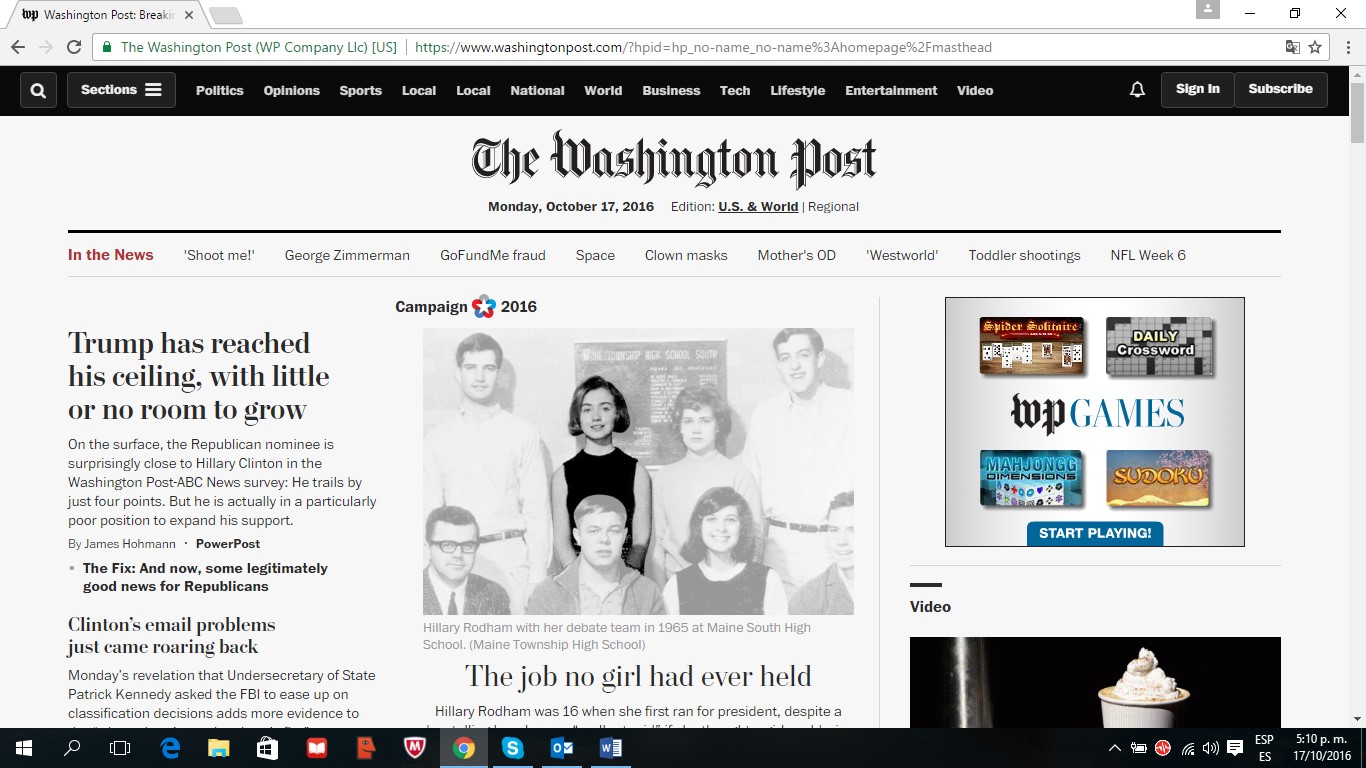Click the Spider Solitaire game icon

[x=1031, y=346]
